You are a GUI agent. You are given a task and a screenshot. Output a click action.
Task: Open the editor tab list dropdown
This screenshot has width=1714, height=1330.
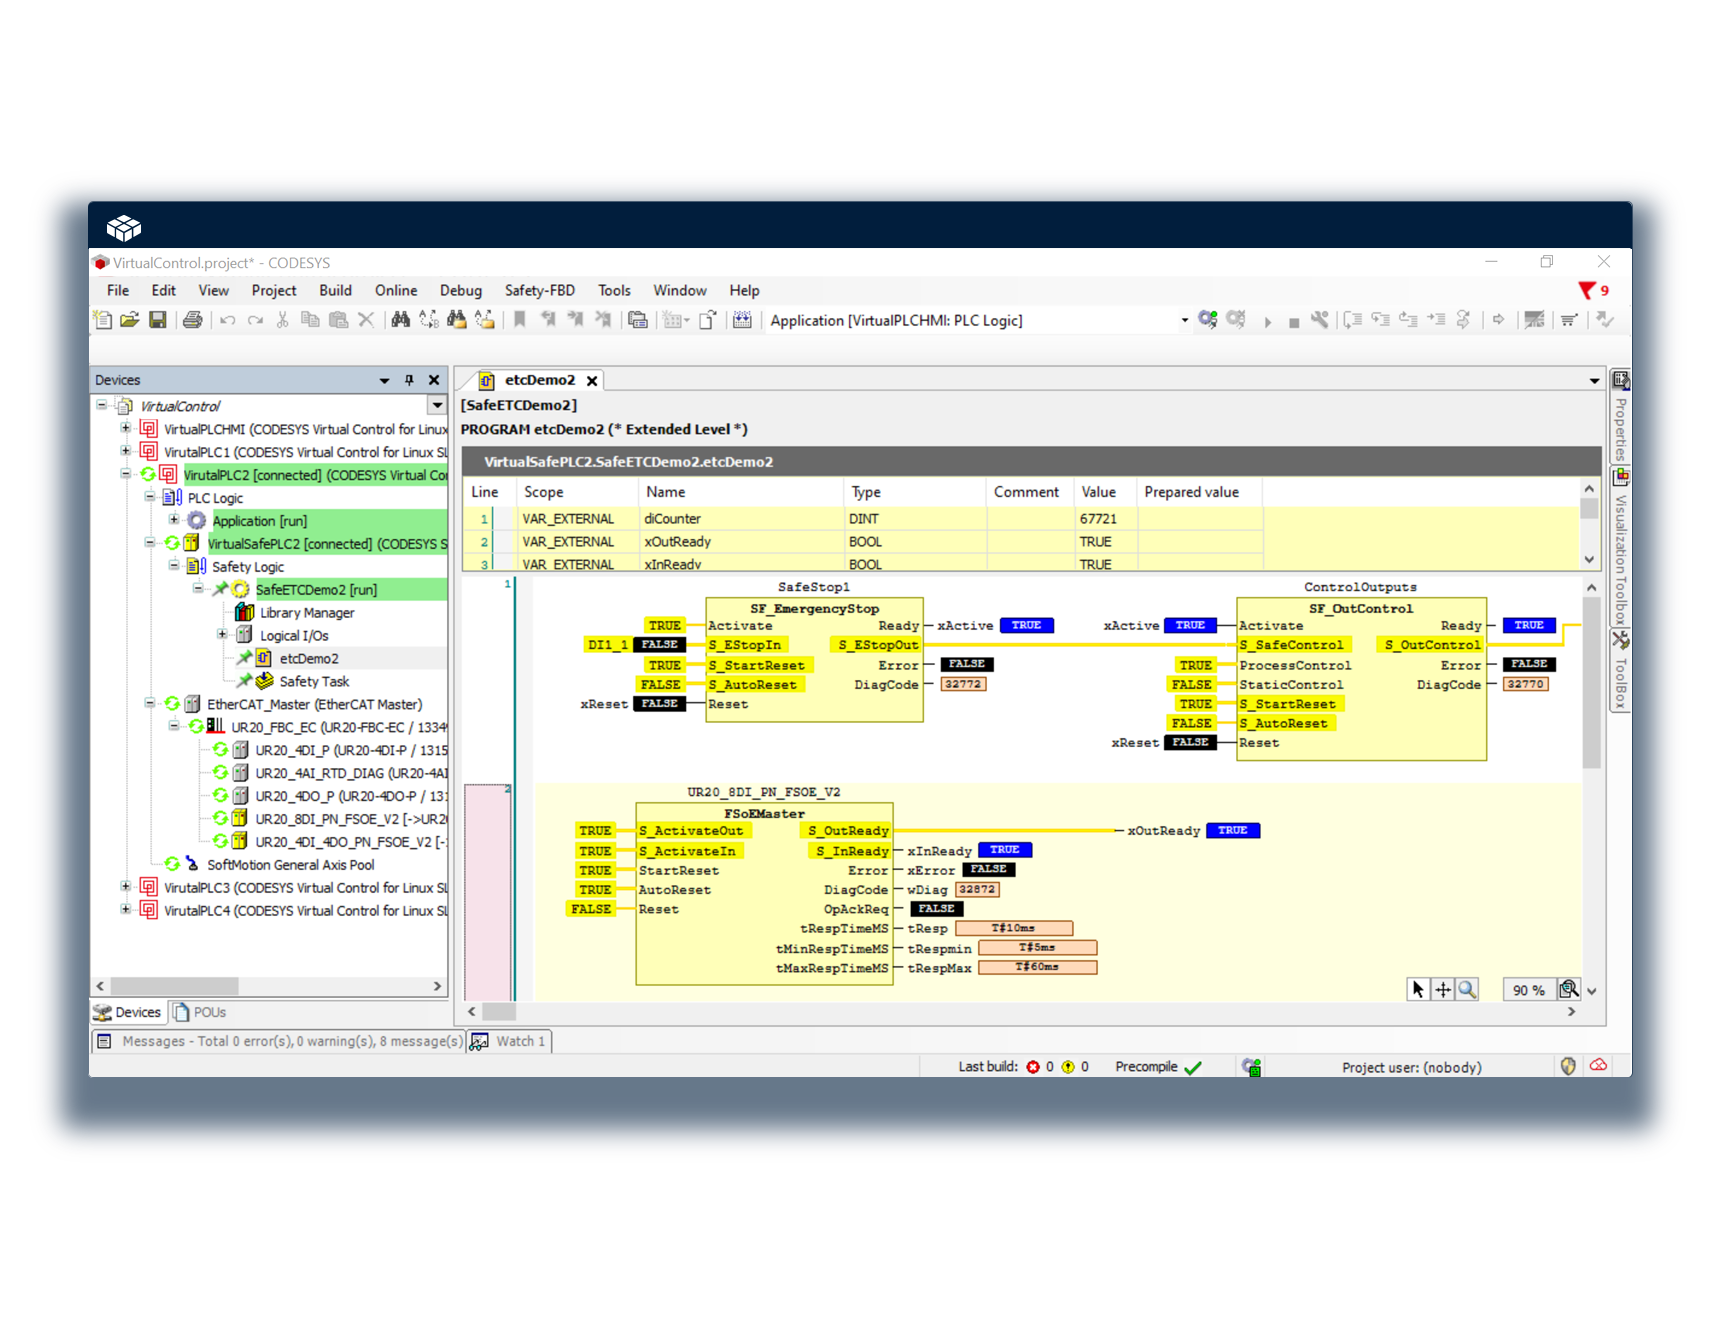point(1594,381)
